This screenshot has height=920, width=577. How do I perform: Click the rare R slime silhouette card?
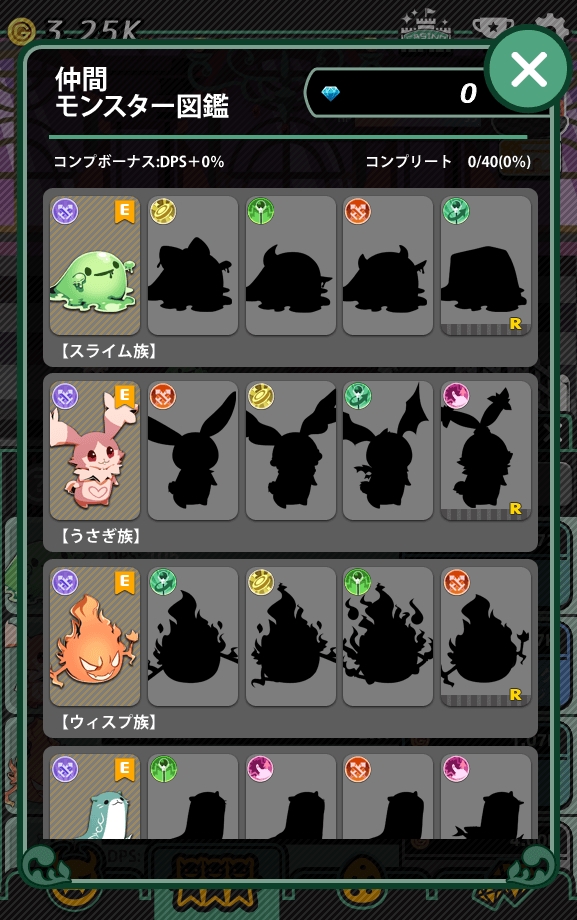pyautogui.click(x=485, y=266)
